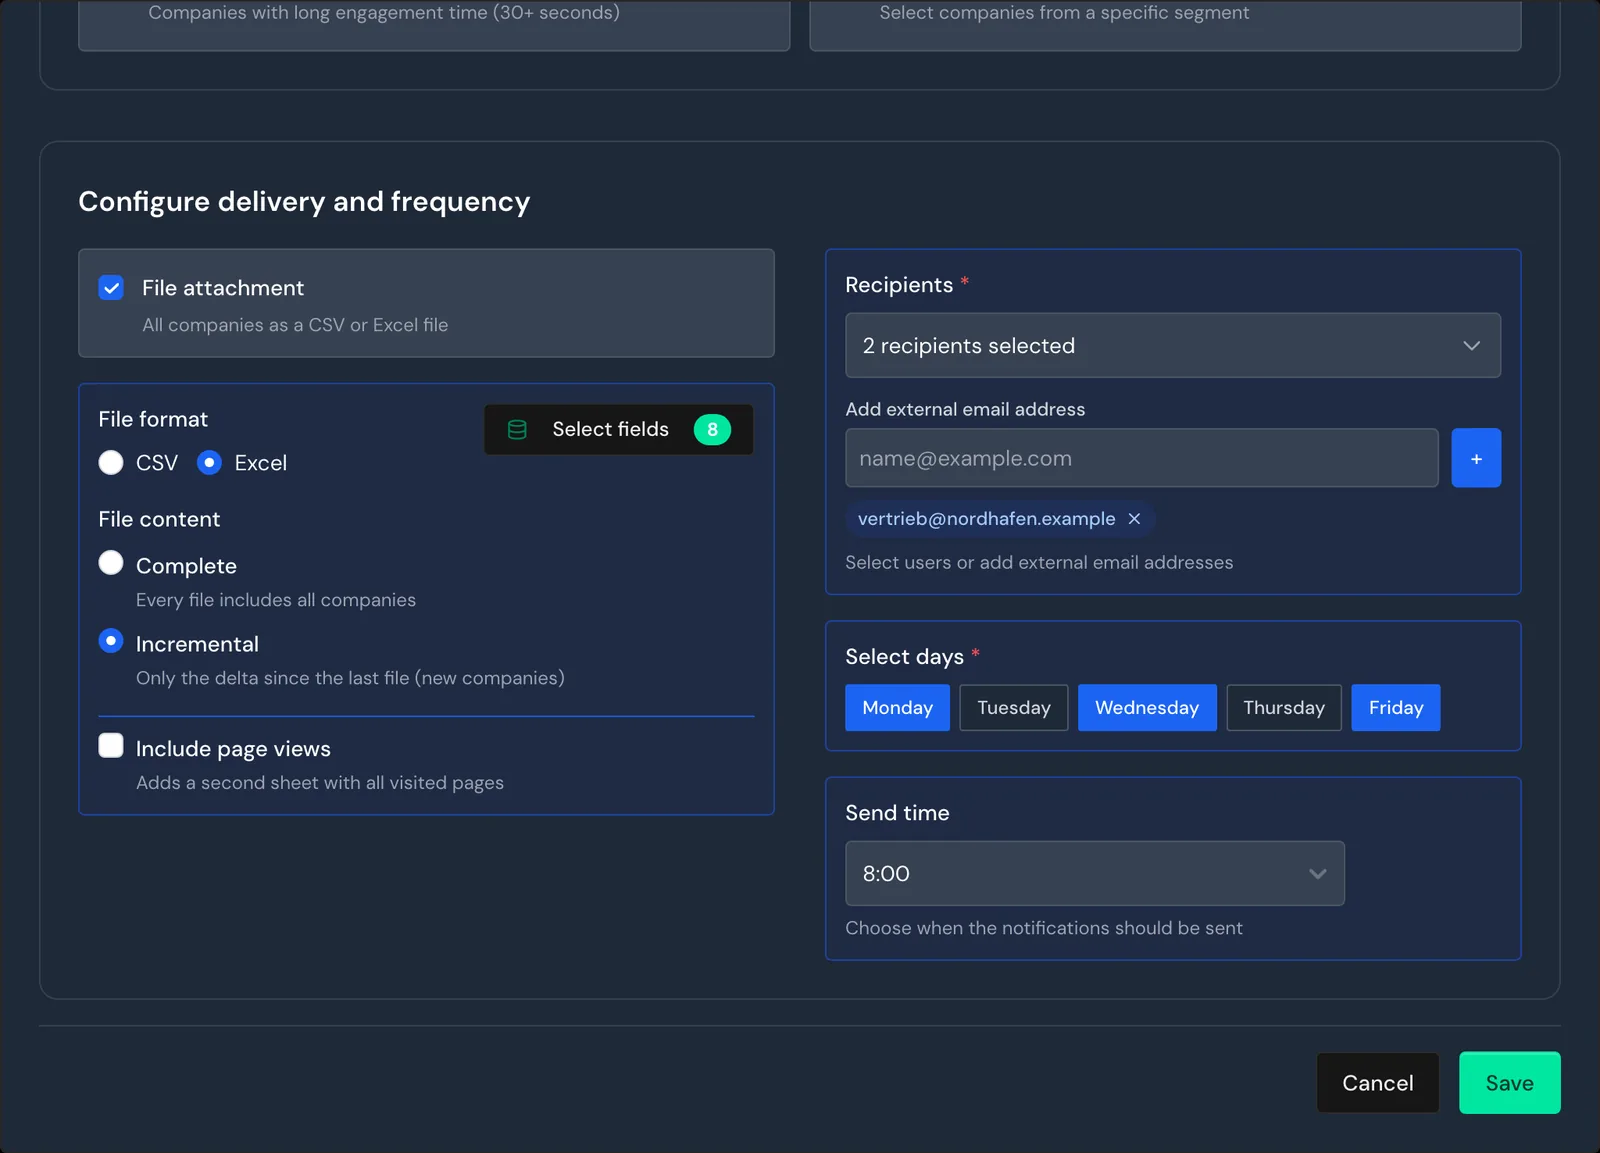Open the 8:00 send time dropdown
The height and width of the screenshot is (1153, 1600).
click(1095, 873)
